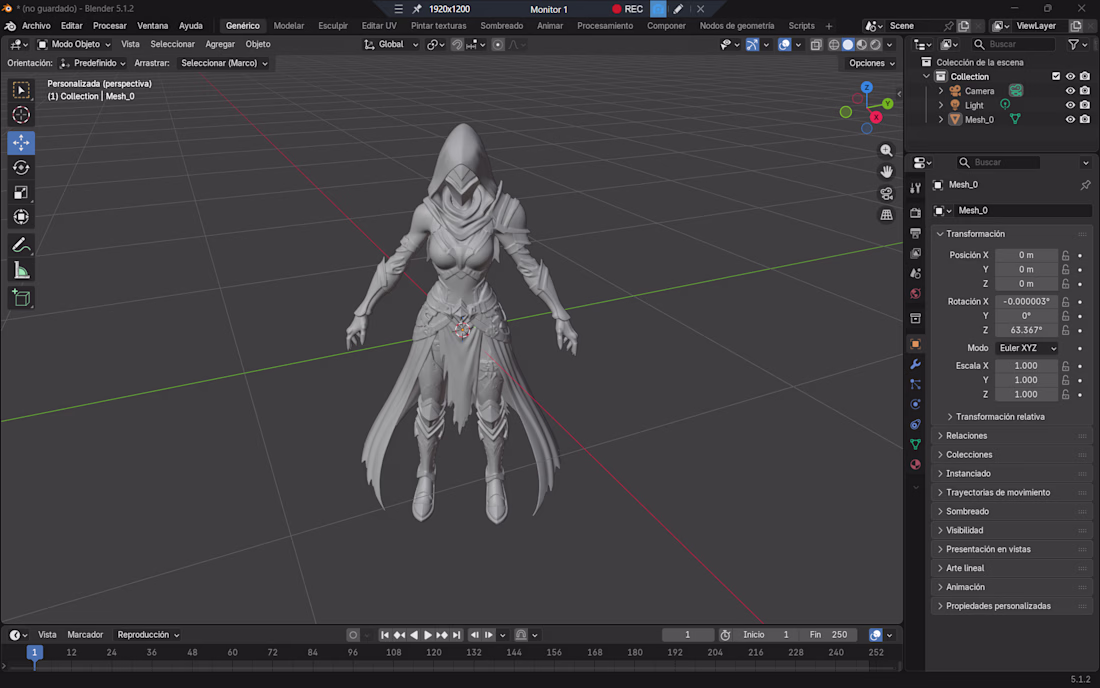Choose the Measure tool
Screen dimensions: 1100x688
[x=21, y=271]
